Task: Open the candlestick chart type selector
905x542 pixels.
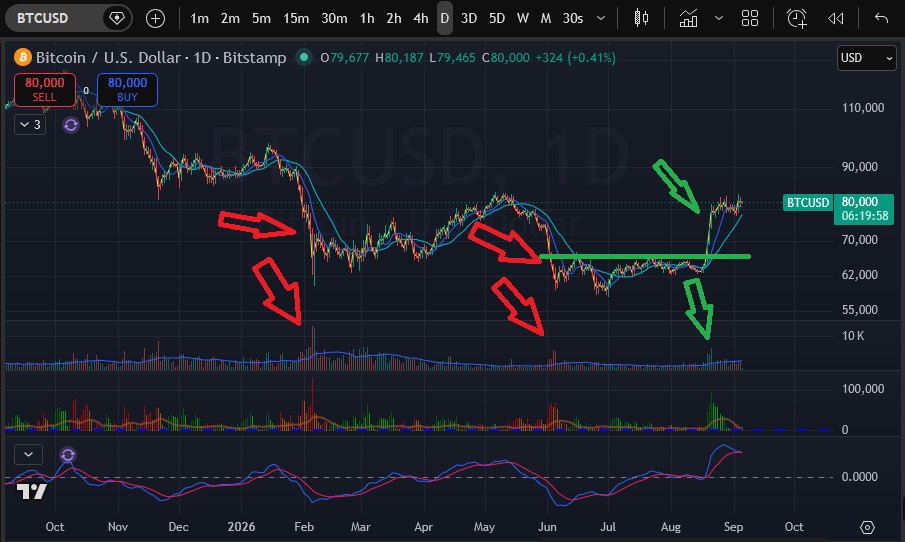Action: point(641,18)
